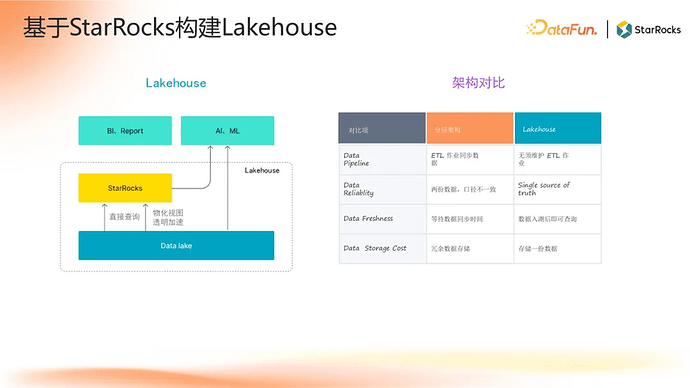Click the purple 架构对比 heading

(x=478, y=83)
